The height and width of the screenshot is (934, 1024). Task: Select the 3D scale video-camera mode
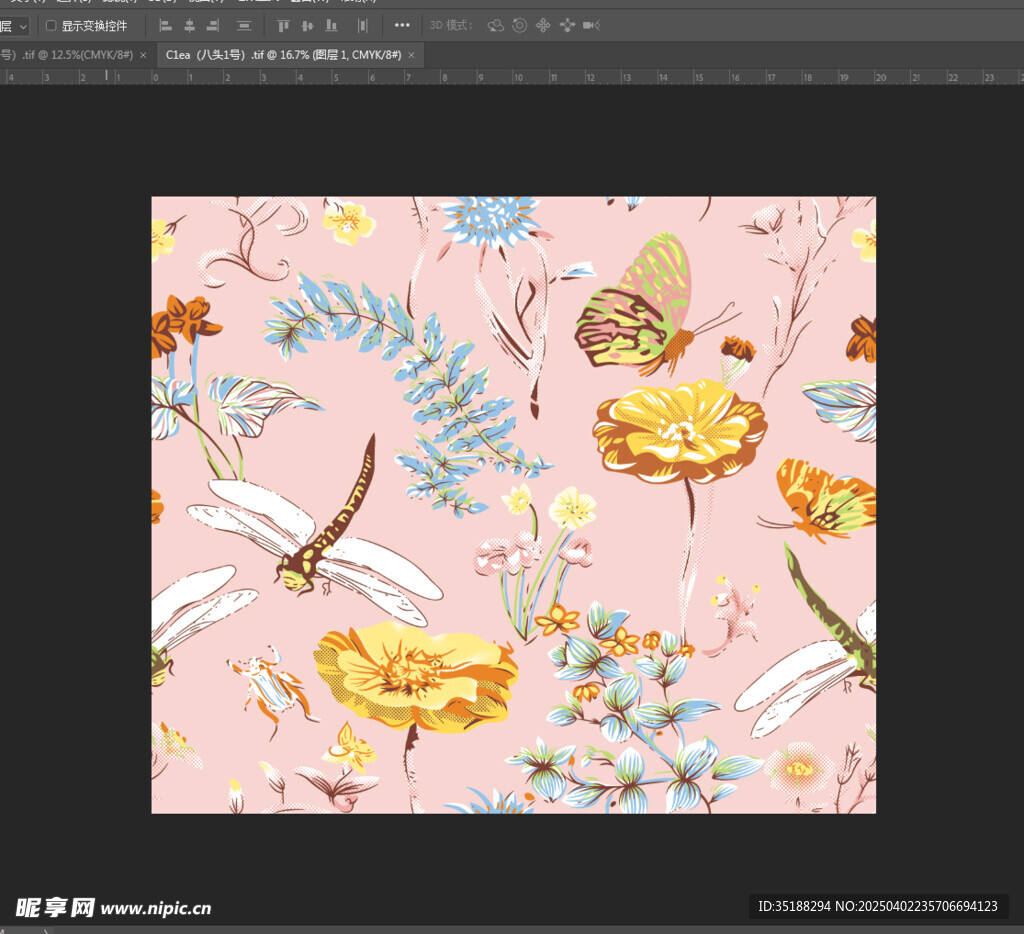(592, 25)
